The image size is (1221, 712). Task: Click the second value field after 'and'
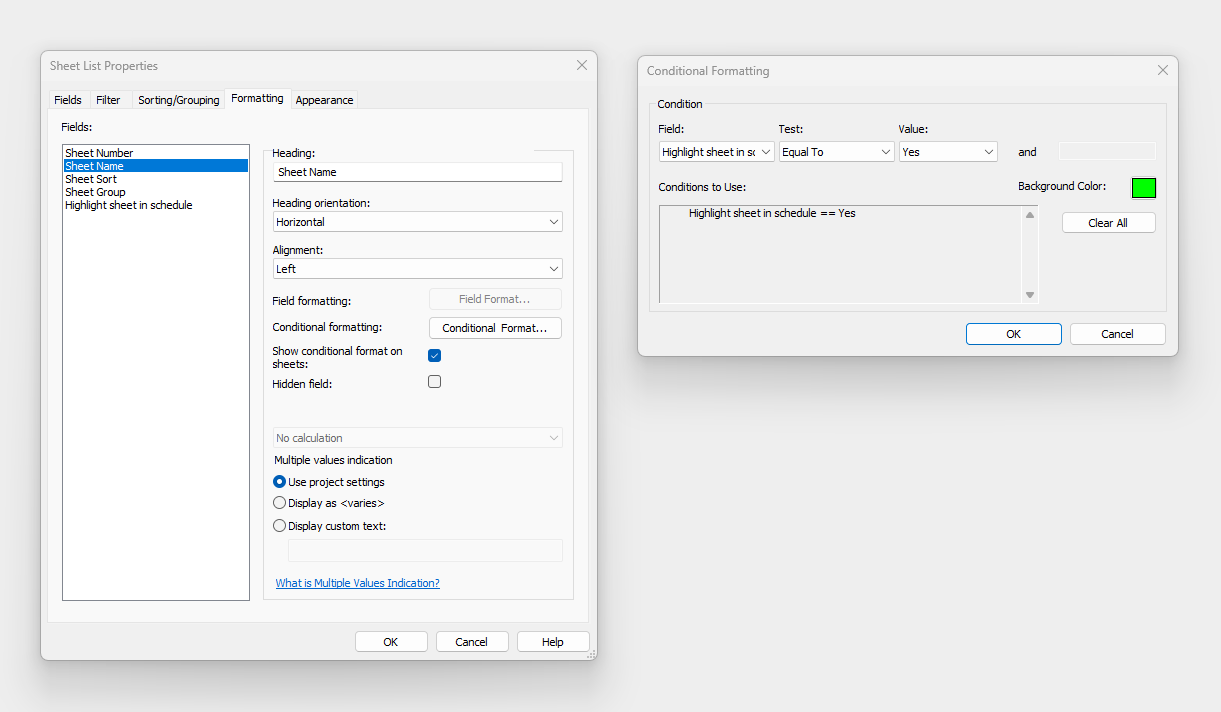[x=1107, y=151]
